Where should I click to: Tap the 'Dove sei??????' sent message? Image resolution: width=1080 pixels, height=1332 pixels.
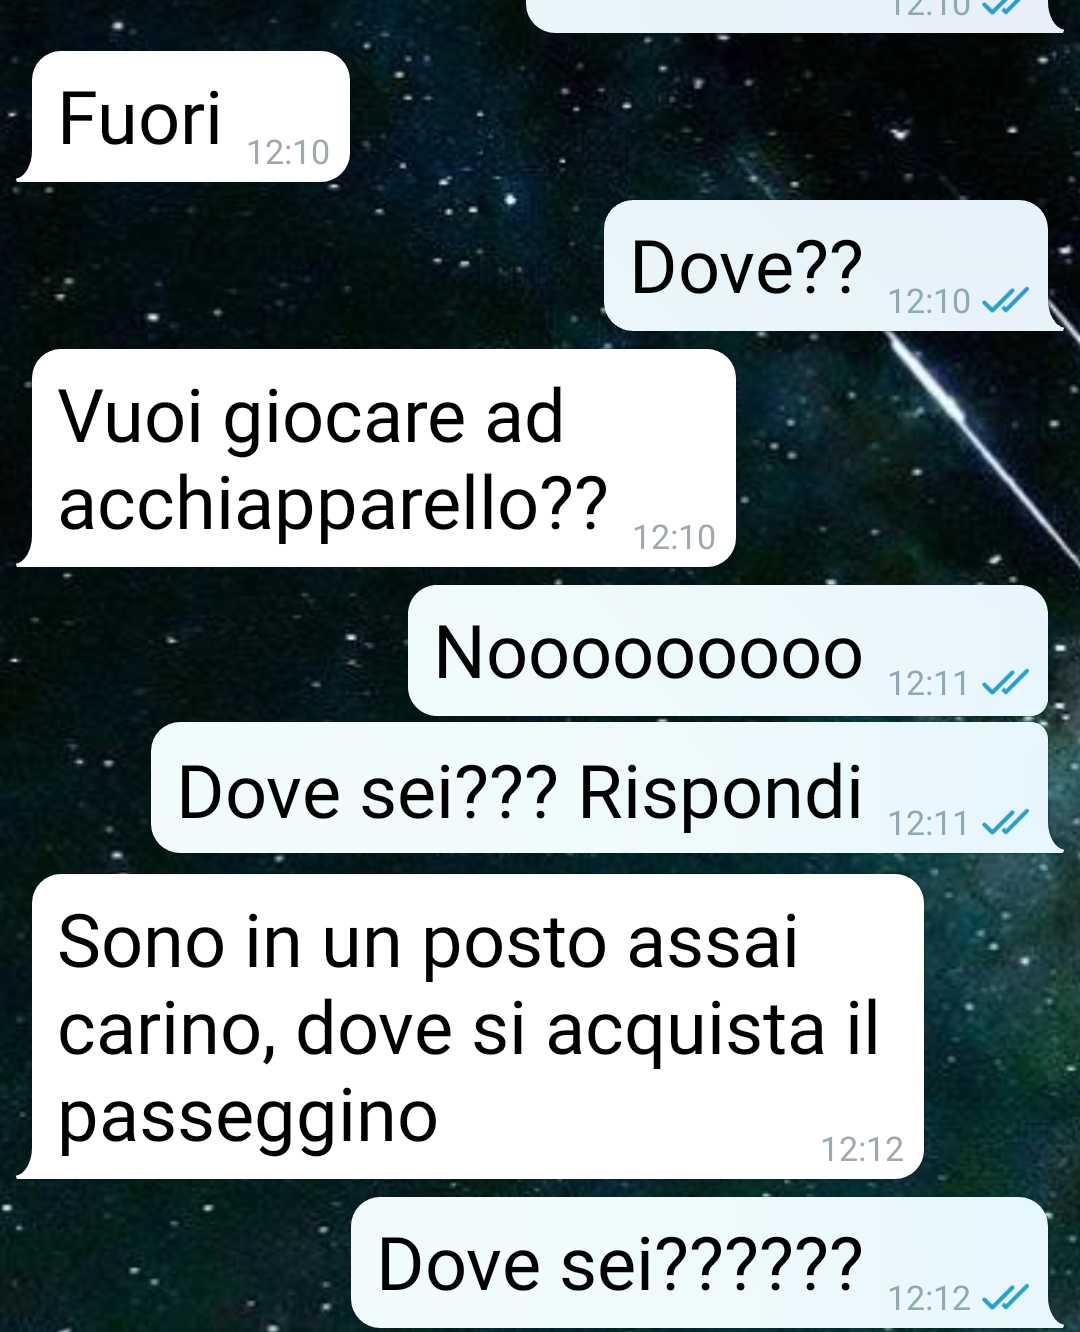coord(701,1263)
